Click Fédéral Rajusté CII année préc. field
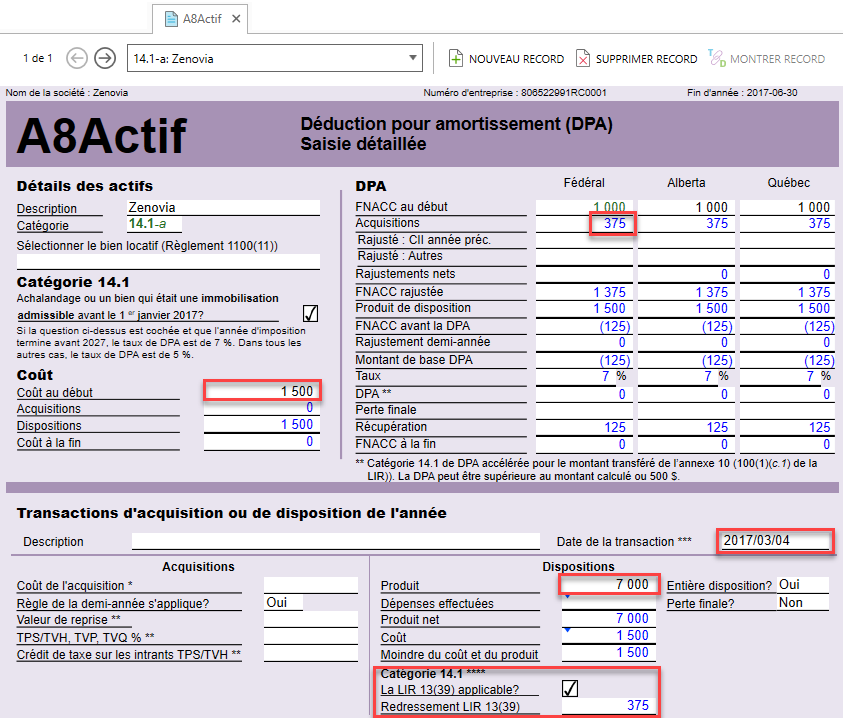 (584, 240)
